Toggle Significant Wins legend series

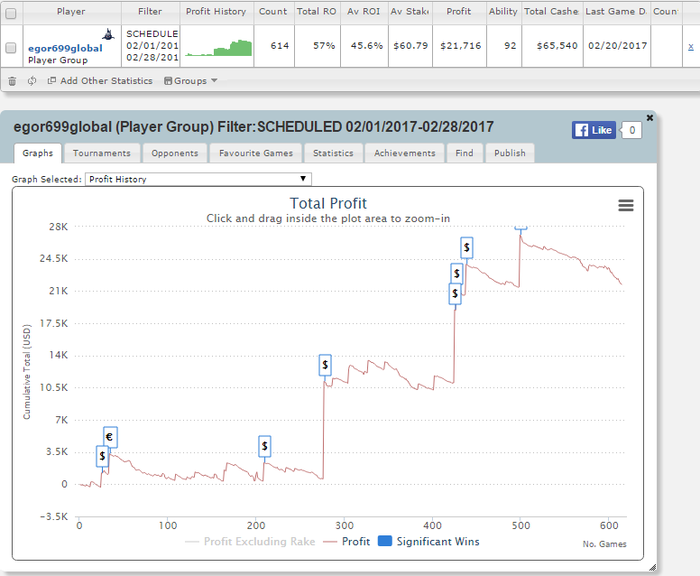(429, 542)
